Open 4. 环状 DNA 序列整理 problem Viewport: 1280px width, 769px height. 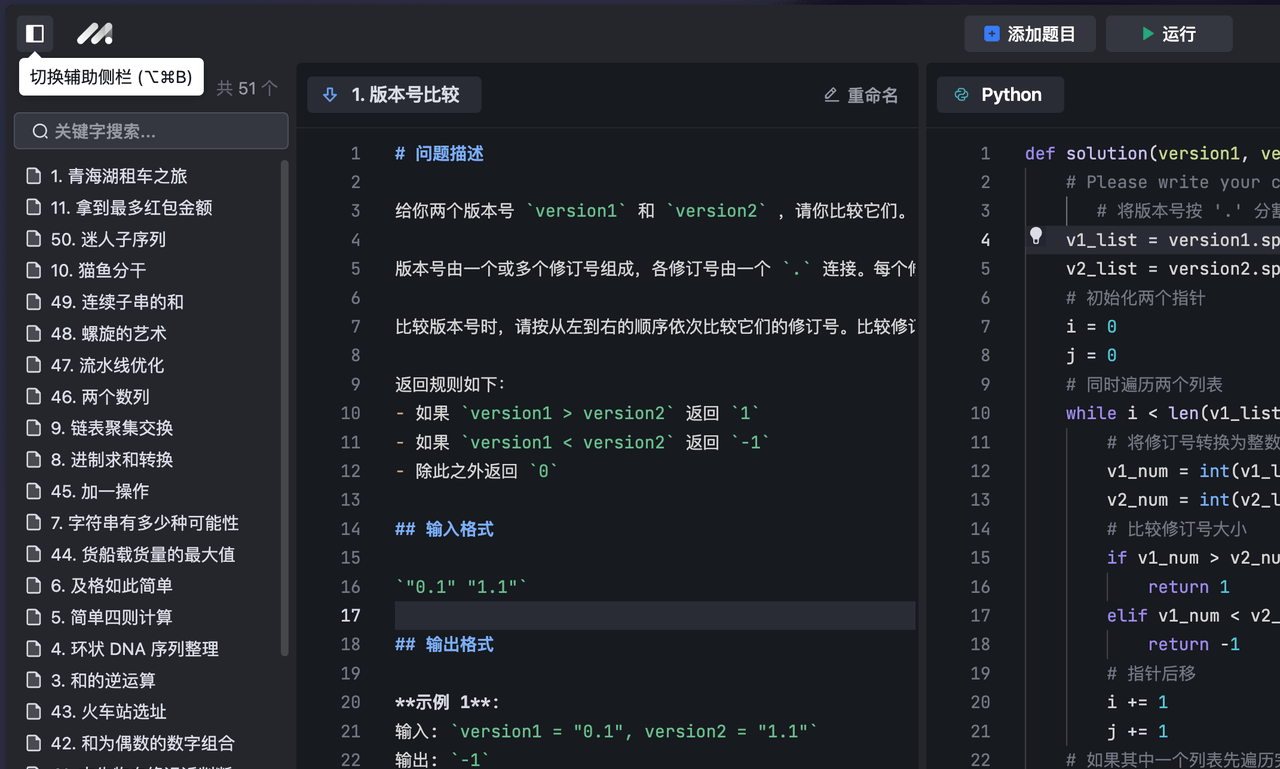tap(134, 649)
